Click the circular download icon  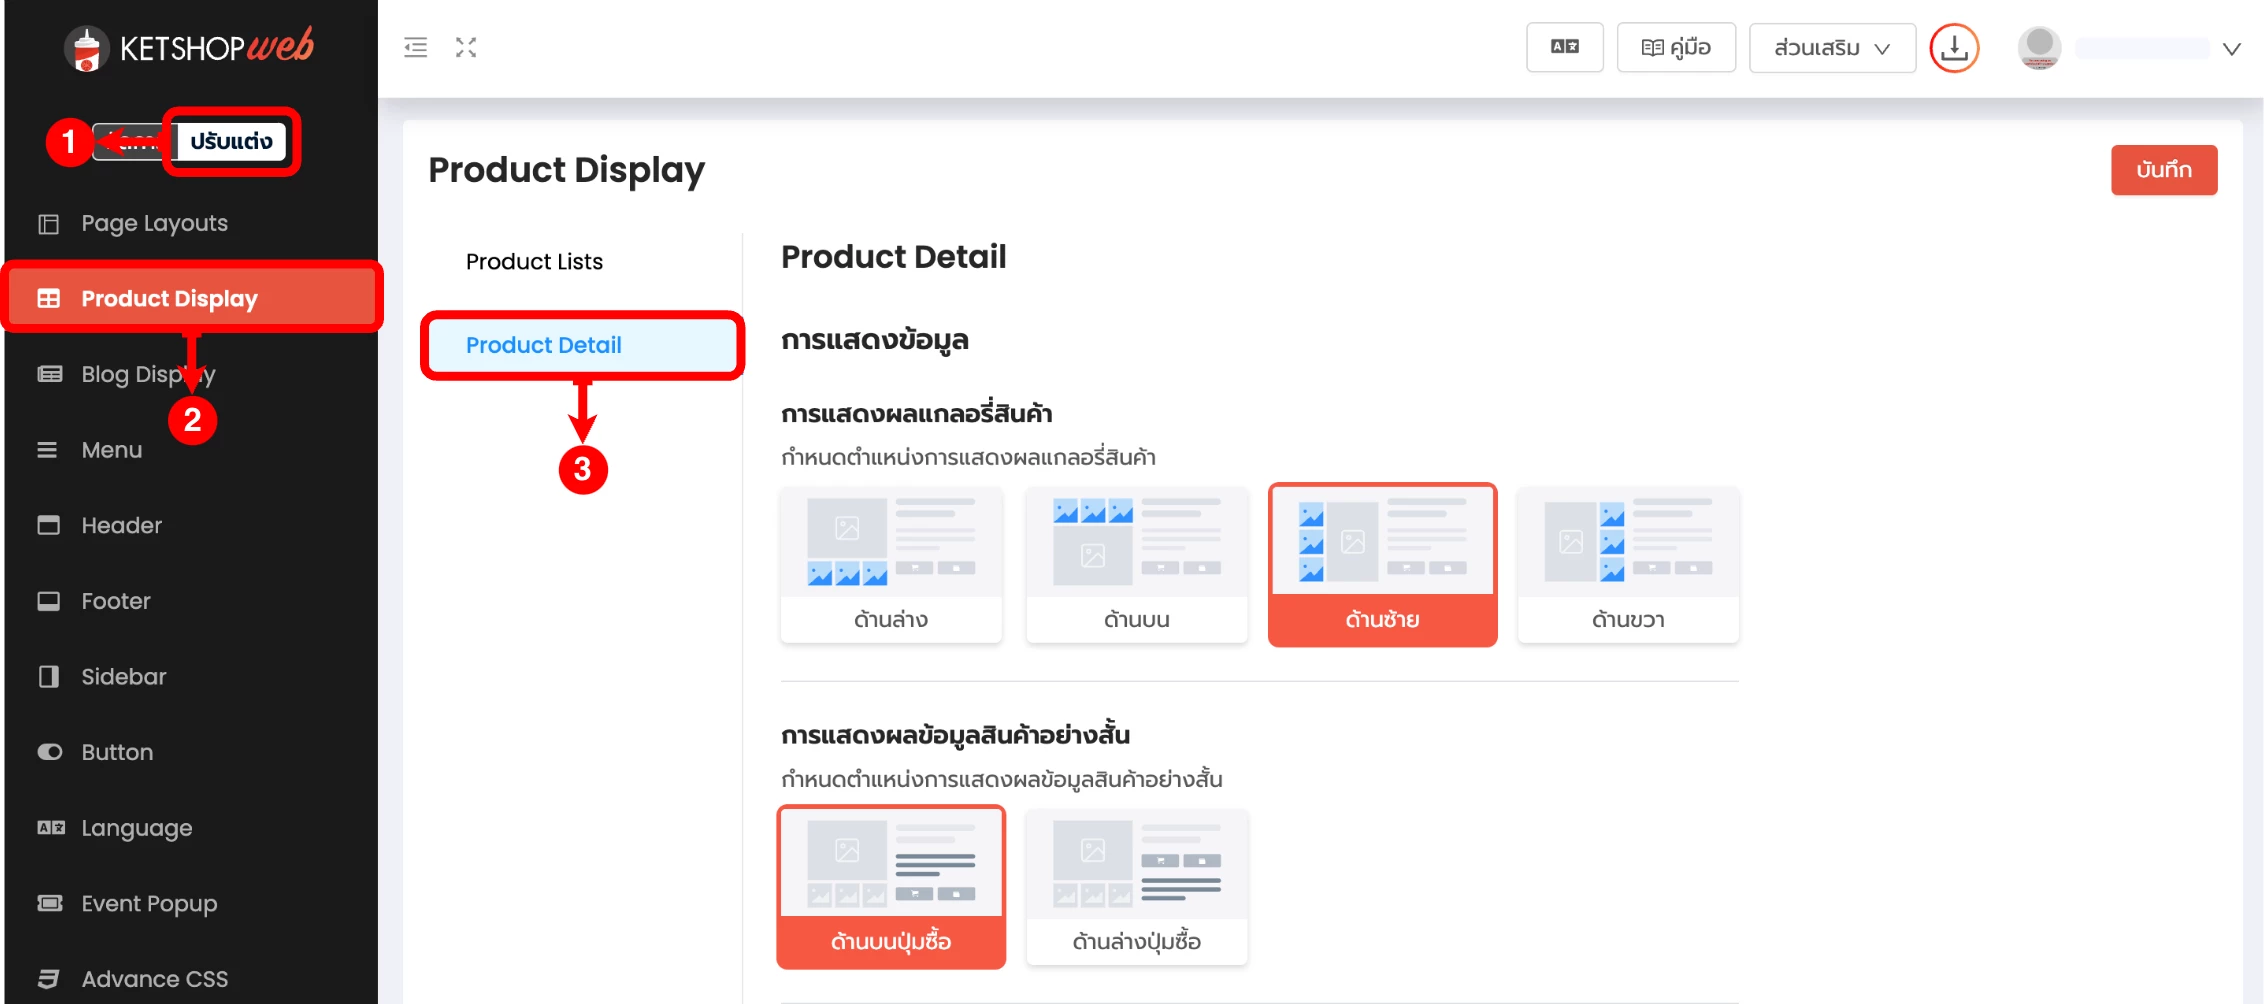point(1953,48)
